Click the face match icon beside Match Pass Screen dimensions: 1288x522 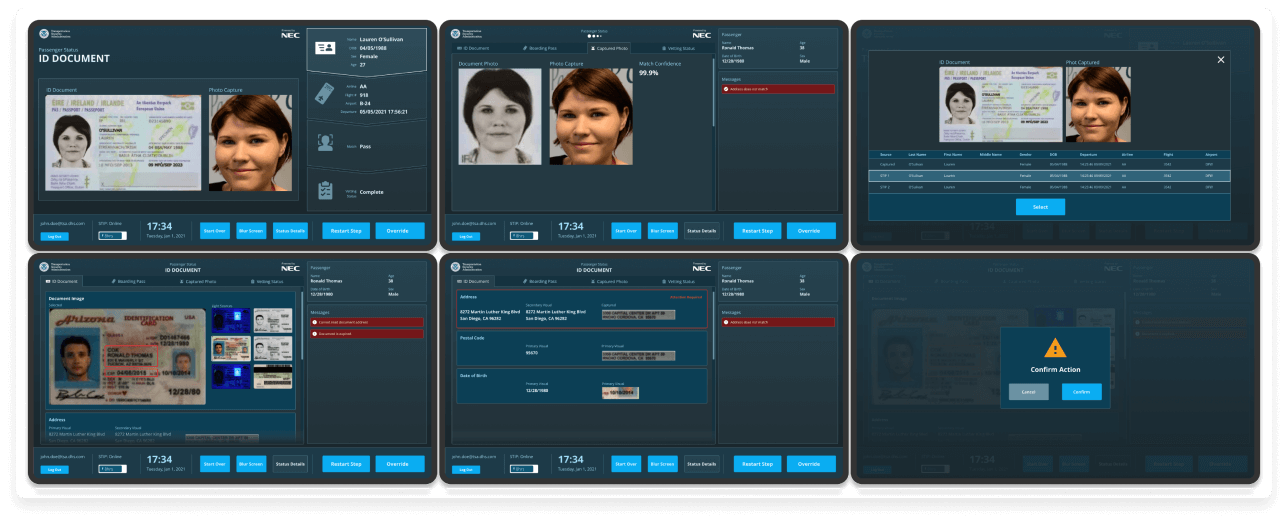tap(325, 143)
